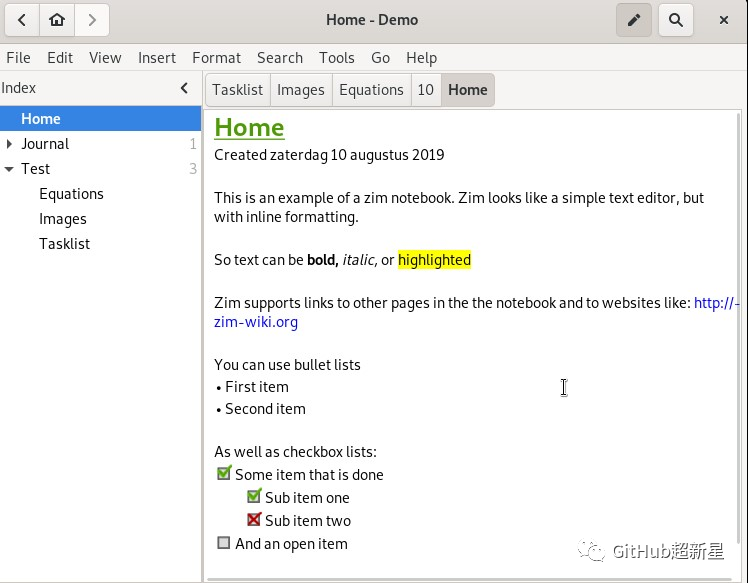Uncheck 'Some item that is done' checkbox
Screen dimensions: 748x583
tap(224, 473)
